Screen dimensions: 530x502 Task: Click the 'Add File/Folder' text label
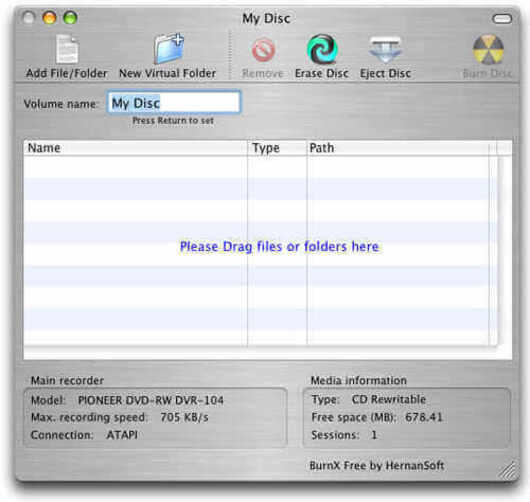coord(67,73)
